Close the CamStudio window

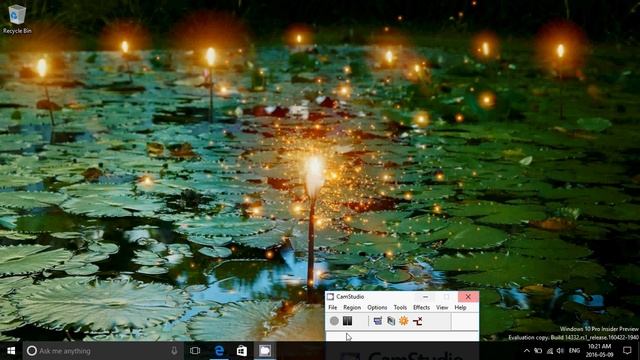click(x=468, y=297)
